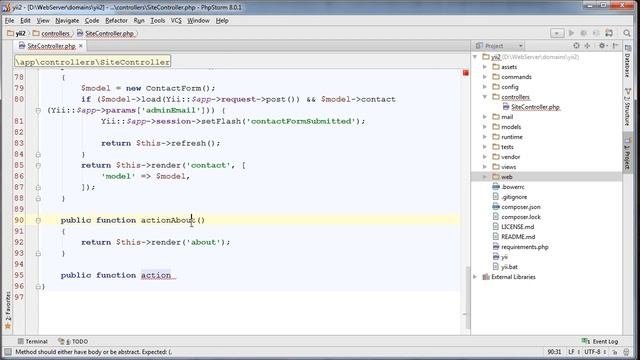Open the File menu
Viewport: 640px width, 360px height.
tap(9, 20)
